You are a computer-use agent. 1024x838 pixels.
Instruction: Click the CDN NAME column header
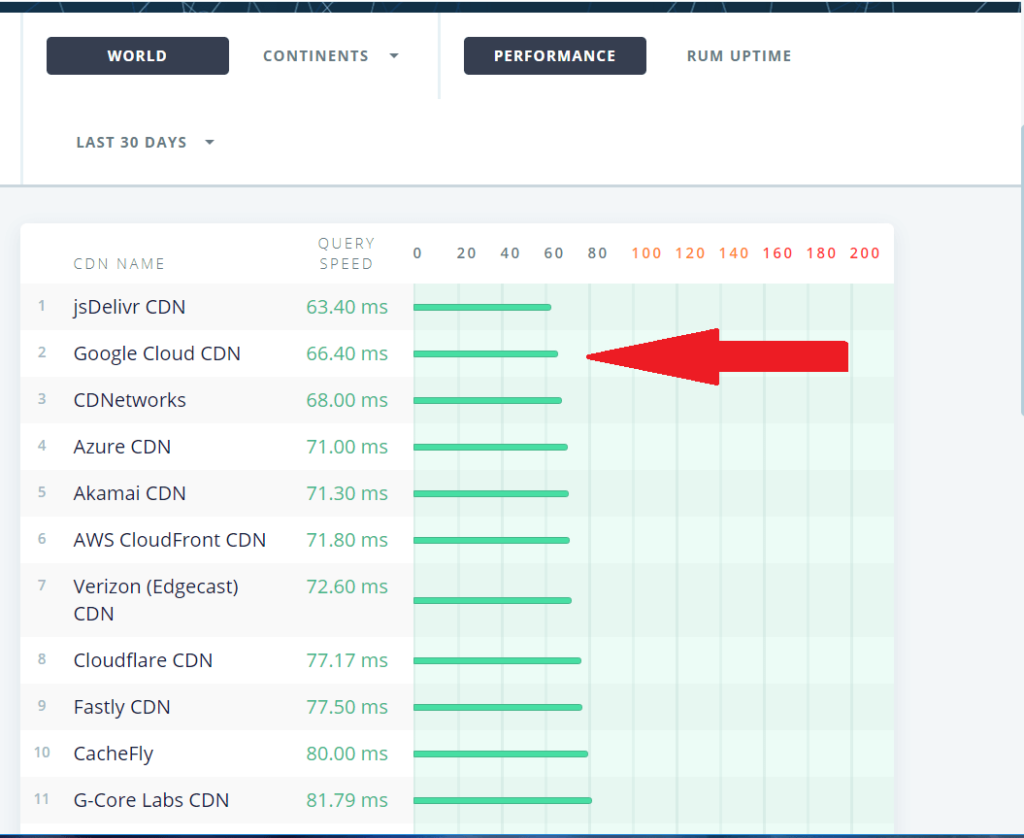click(x=119, y=264)
